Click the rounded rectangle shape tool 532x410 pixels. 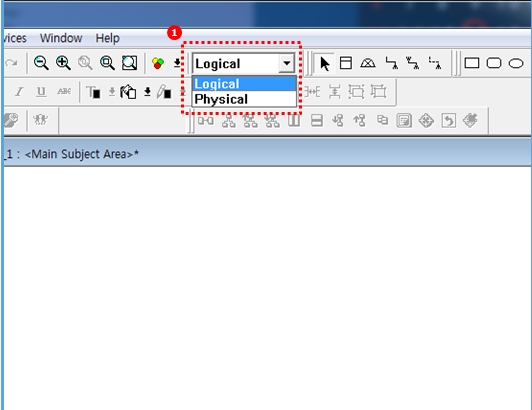pos(494,63)
